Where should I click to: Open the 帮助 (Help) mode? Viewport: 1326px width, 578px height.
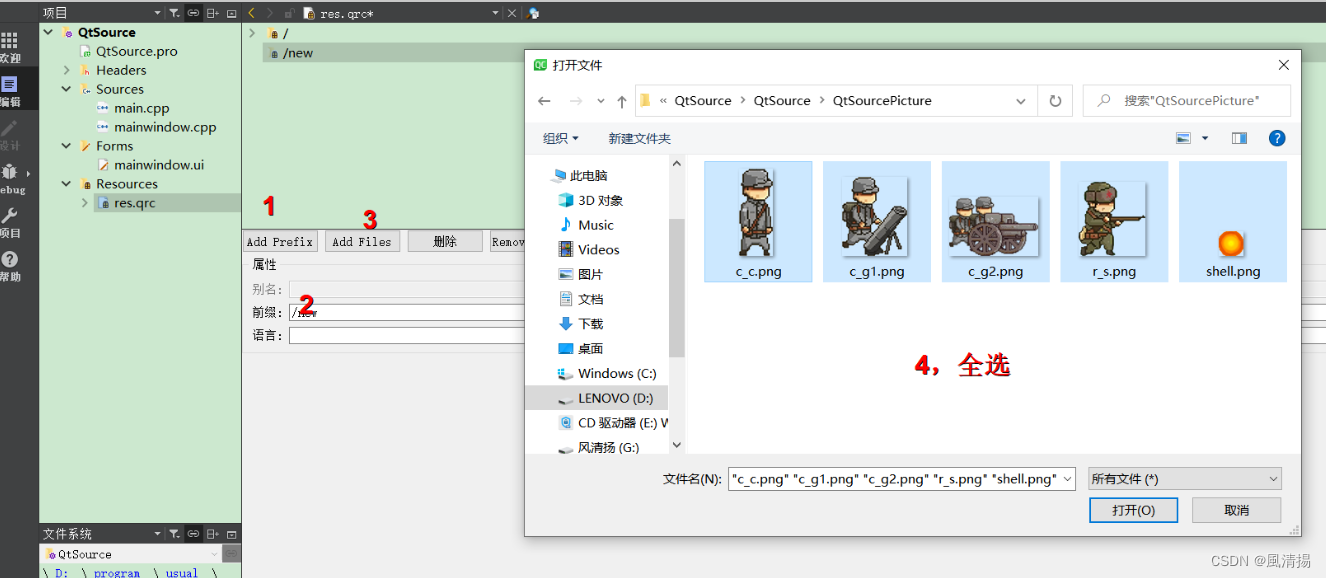pyautogui.click(x=10, y=266)
